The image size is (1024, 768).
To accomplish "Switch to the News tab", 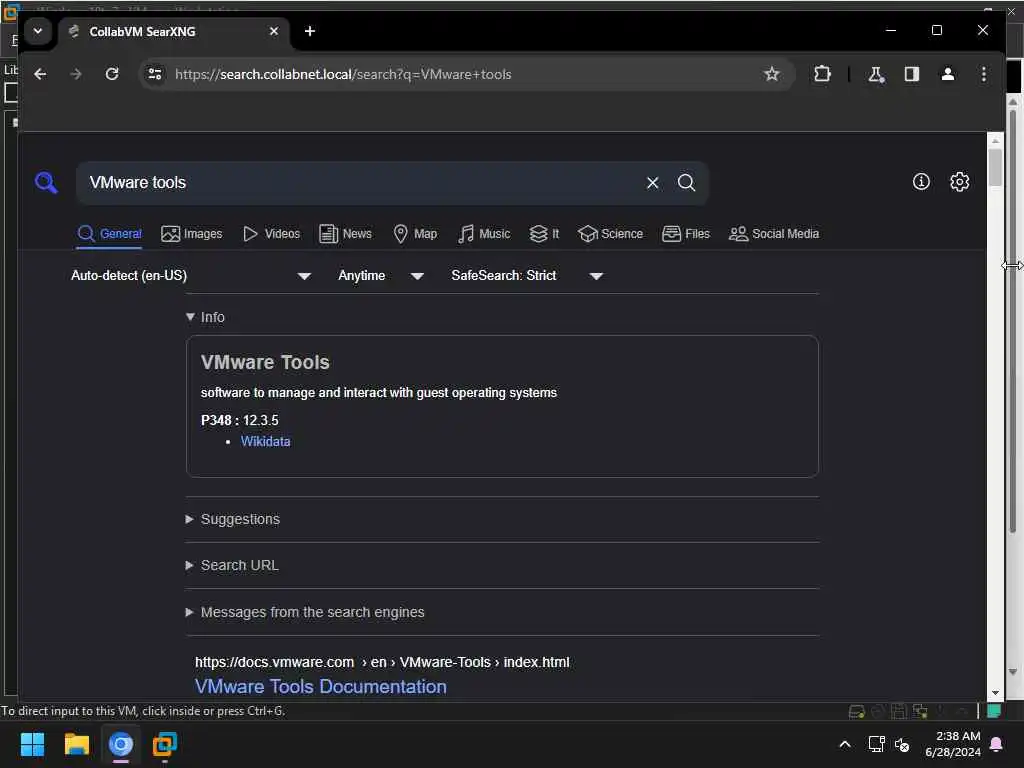I will point(345,234).
